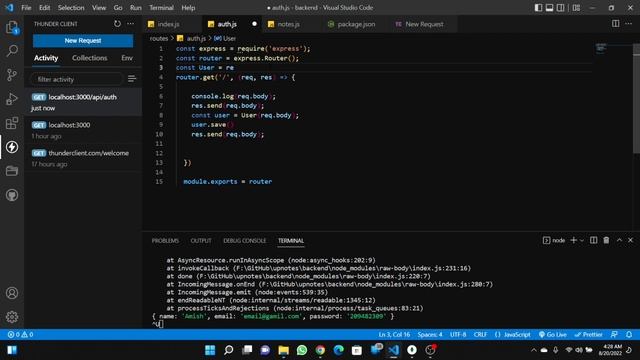This screenshot has width=640, height=360.
Task: Maximize the terminal panel size
Action: tap(619, 240)
